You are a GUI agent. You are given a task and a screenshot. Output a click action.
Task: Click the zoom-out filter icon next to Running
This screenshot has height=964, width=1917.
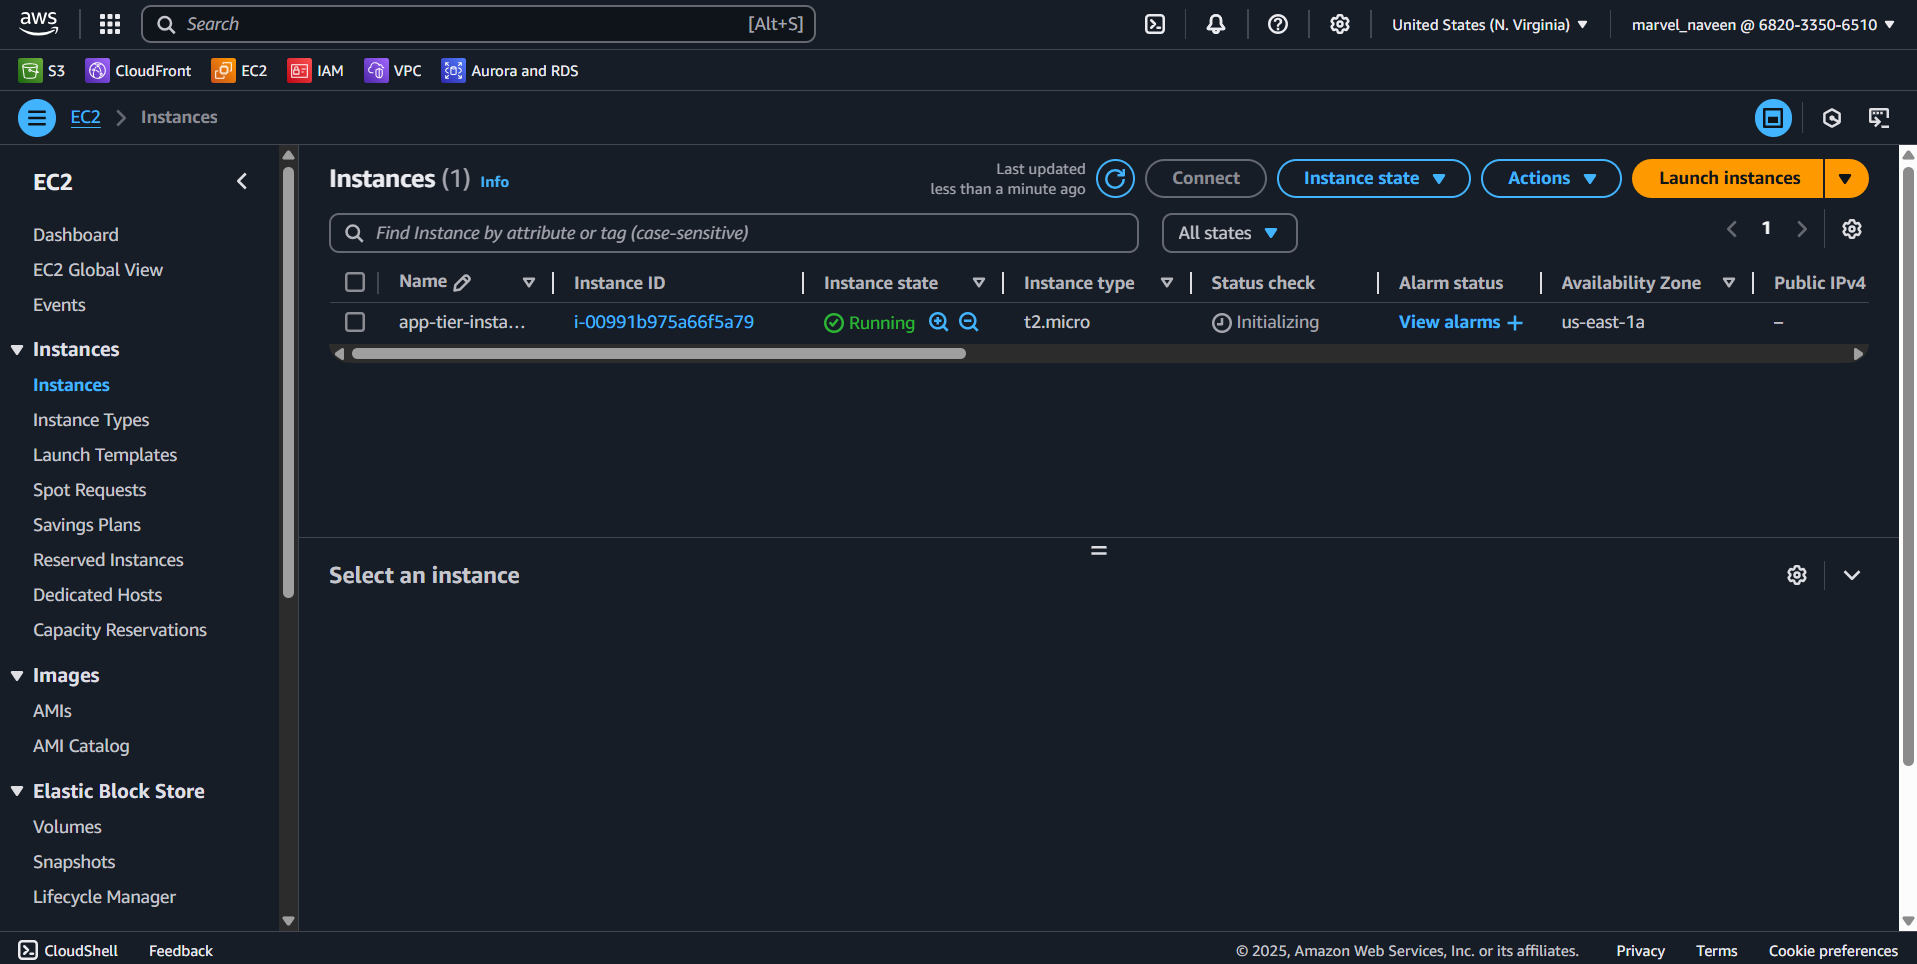(968, 322)
